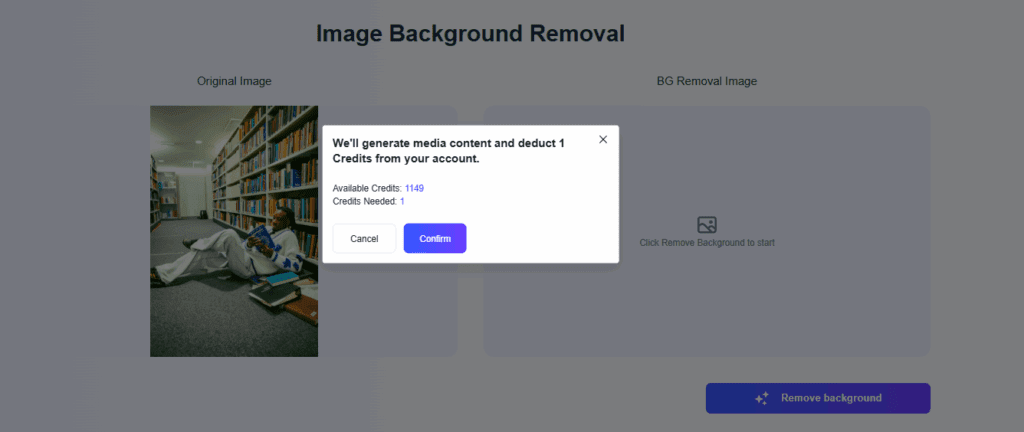Confirm the credit deduction

(x=435, y=238)
